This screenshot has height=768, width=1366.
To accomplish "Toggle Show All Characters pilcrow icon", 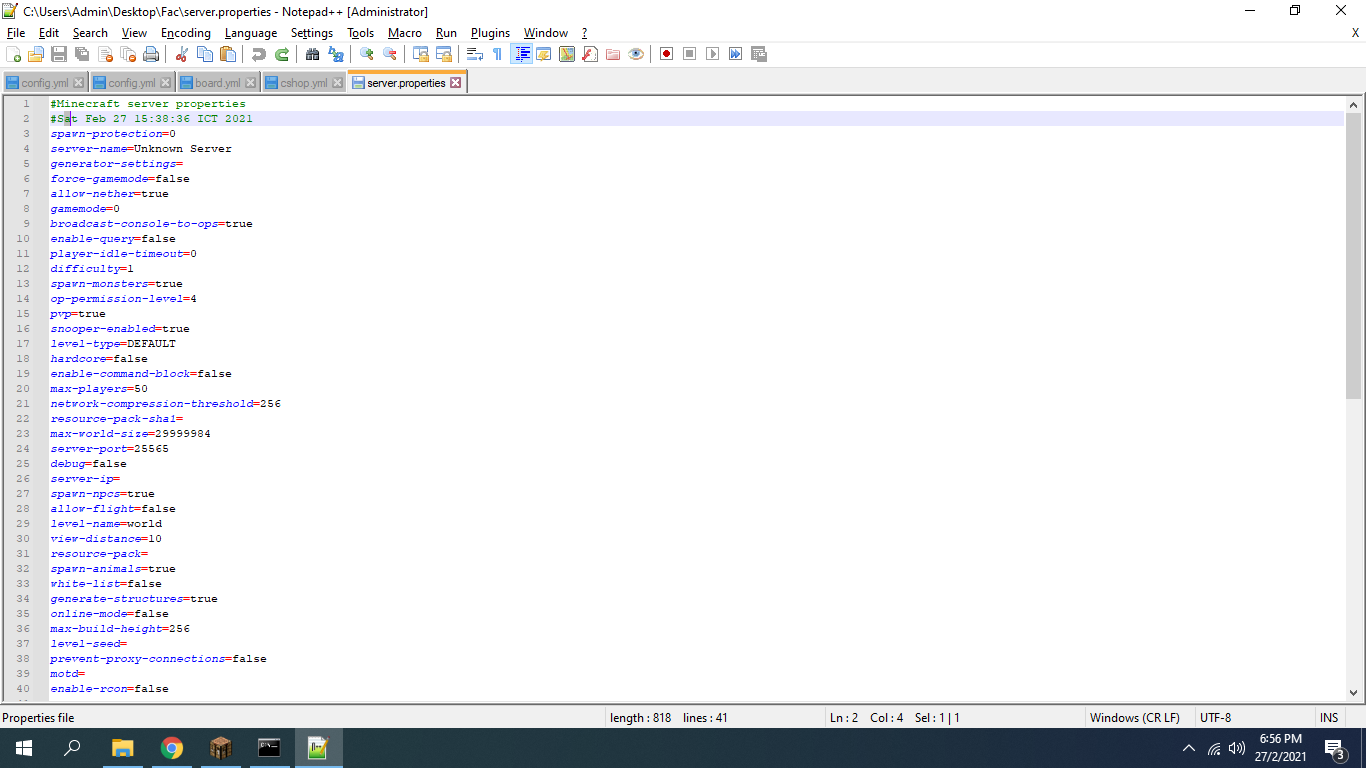I will [498, 54].
